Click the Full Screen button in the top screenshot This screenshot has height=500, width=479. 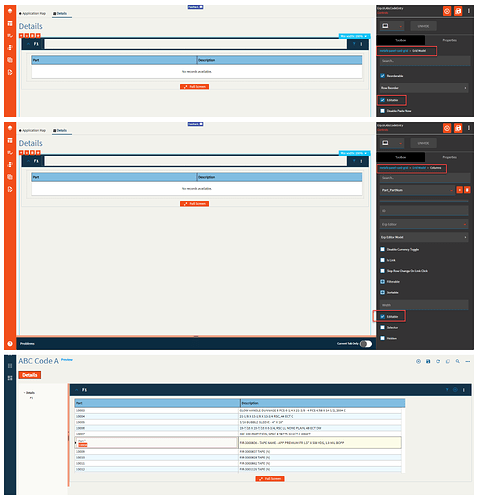(195, 87)
